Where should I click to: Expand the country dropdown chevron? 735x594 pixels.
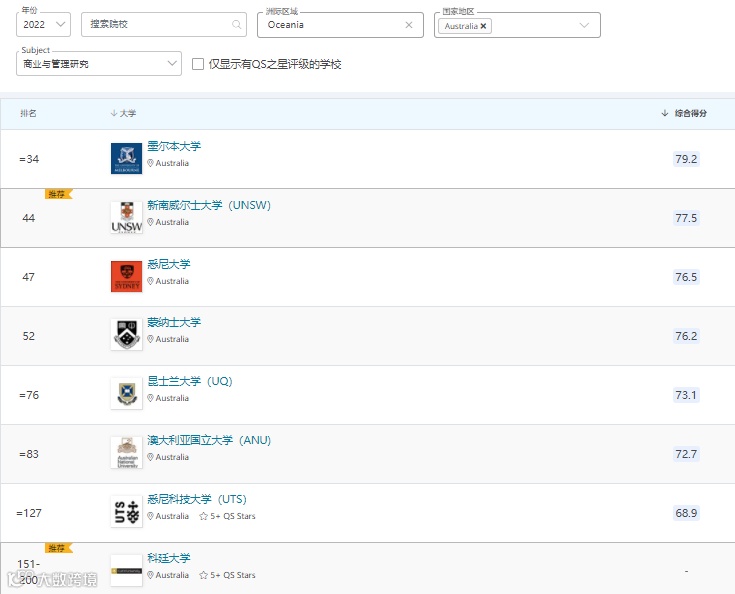click(x=584, y=25)
